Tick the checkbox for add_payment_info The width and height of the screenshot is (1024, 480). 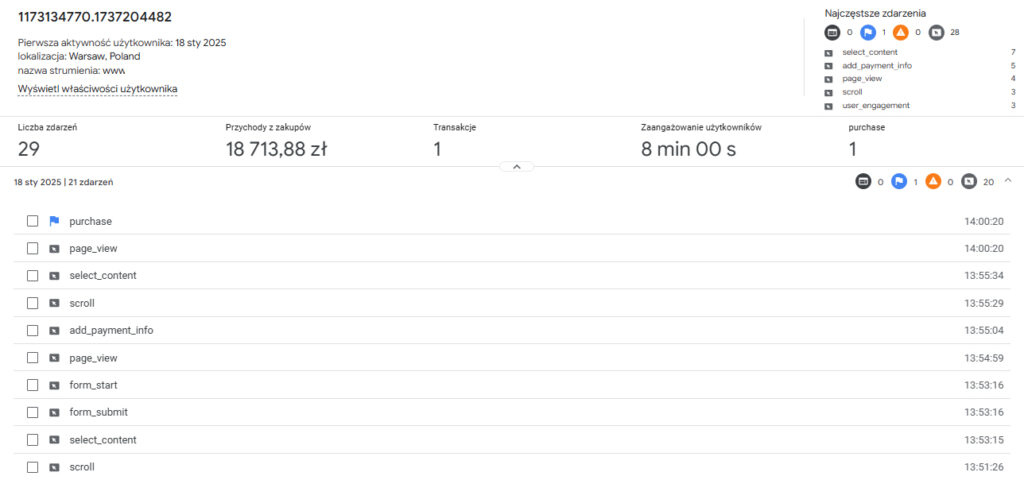[x=33, y=330]
